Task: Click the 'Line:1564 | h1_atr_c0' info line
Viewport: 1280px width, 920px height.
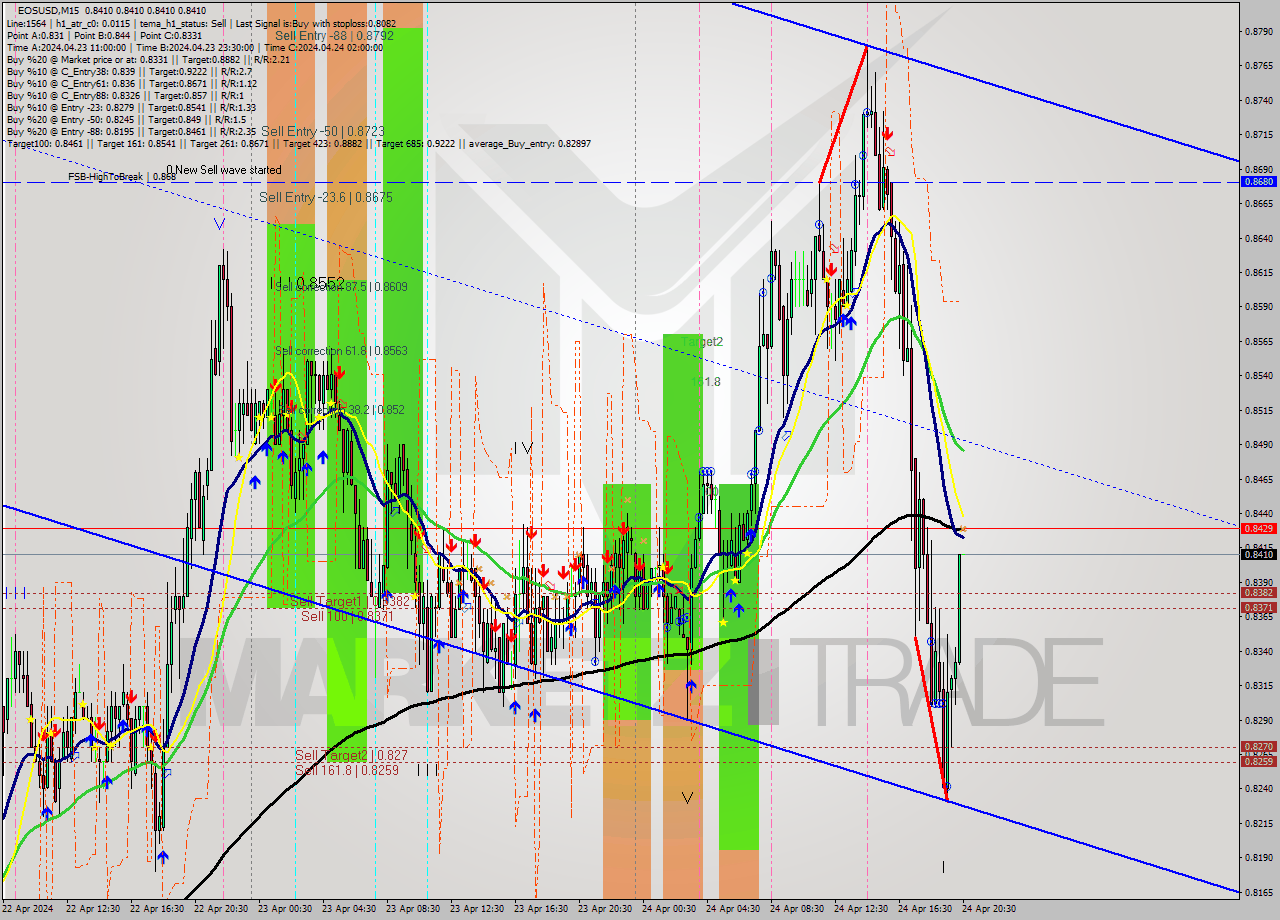Action: (x=201, y=23)
